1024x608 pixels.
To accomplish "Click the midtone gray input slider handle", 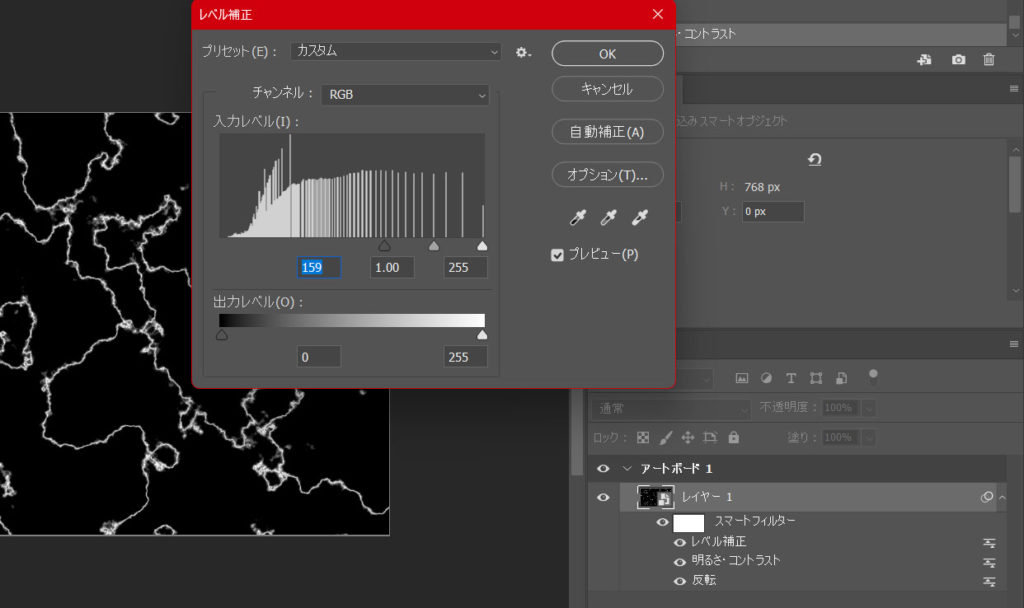I will pos(433,245).
